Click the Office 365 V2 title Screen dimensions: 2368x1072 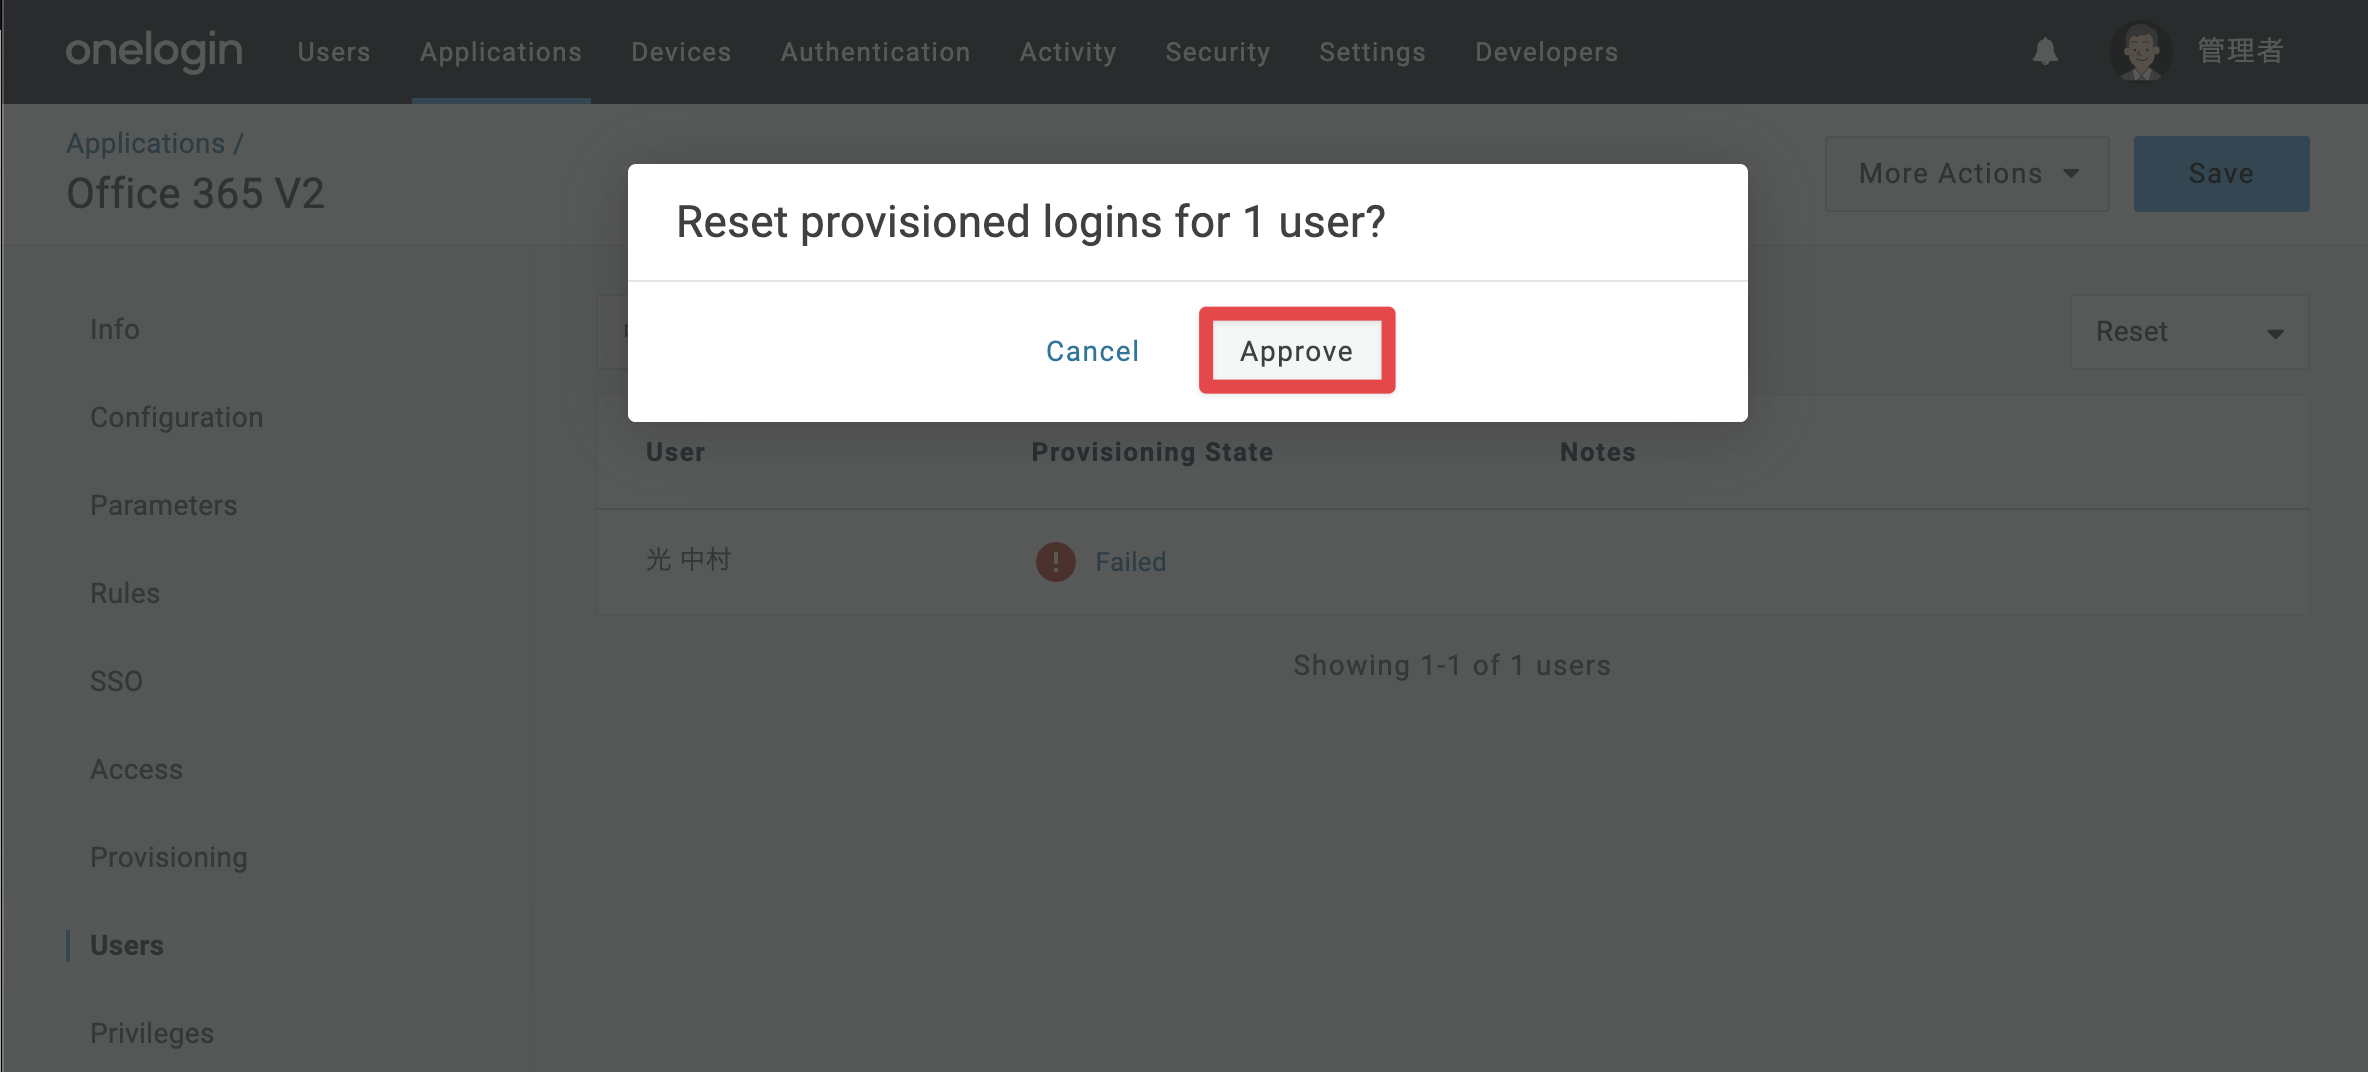tap(196, 194)
